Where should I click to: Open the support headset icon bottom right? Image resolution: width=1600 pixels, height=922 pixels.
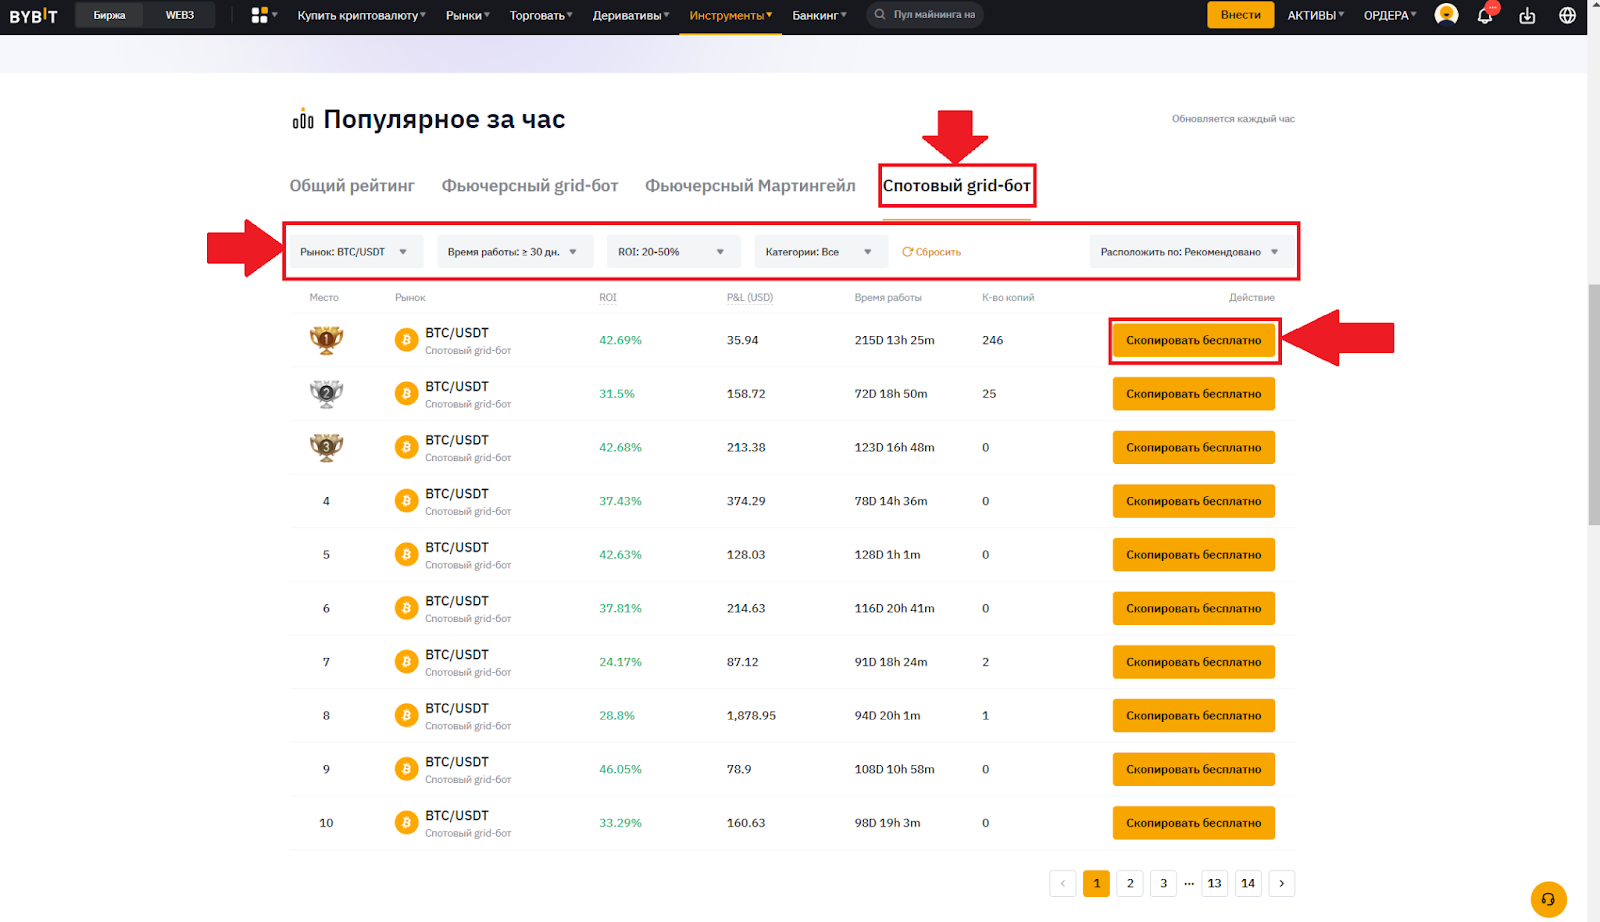tap(1548, 898)
